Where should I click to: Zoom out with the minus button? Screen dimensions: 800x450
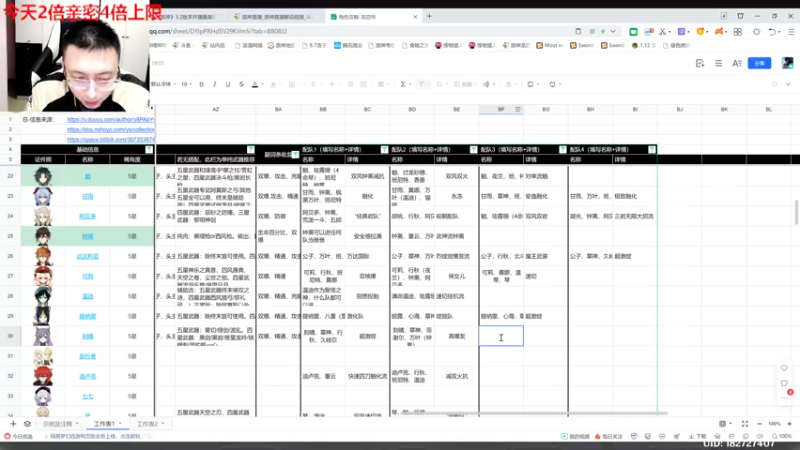tap(759, 424)
